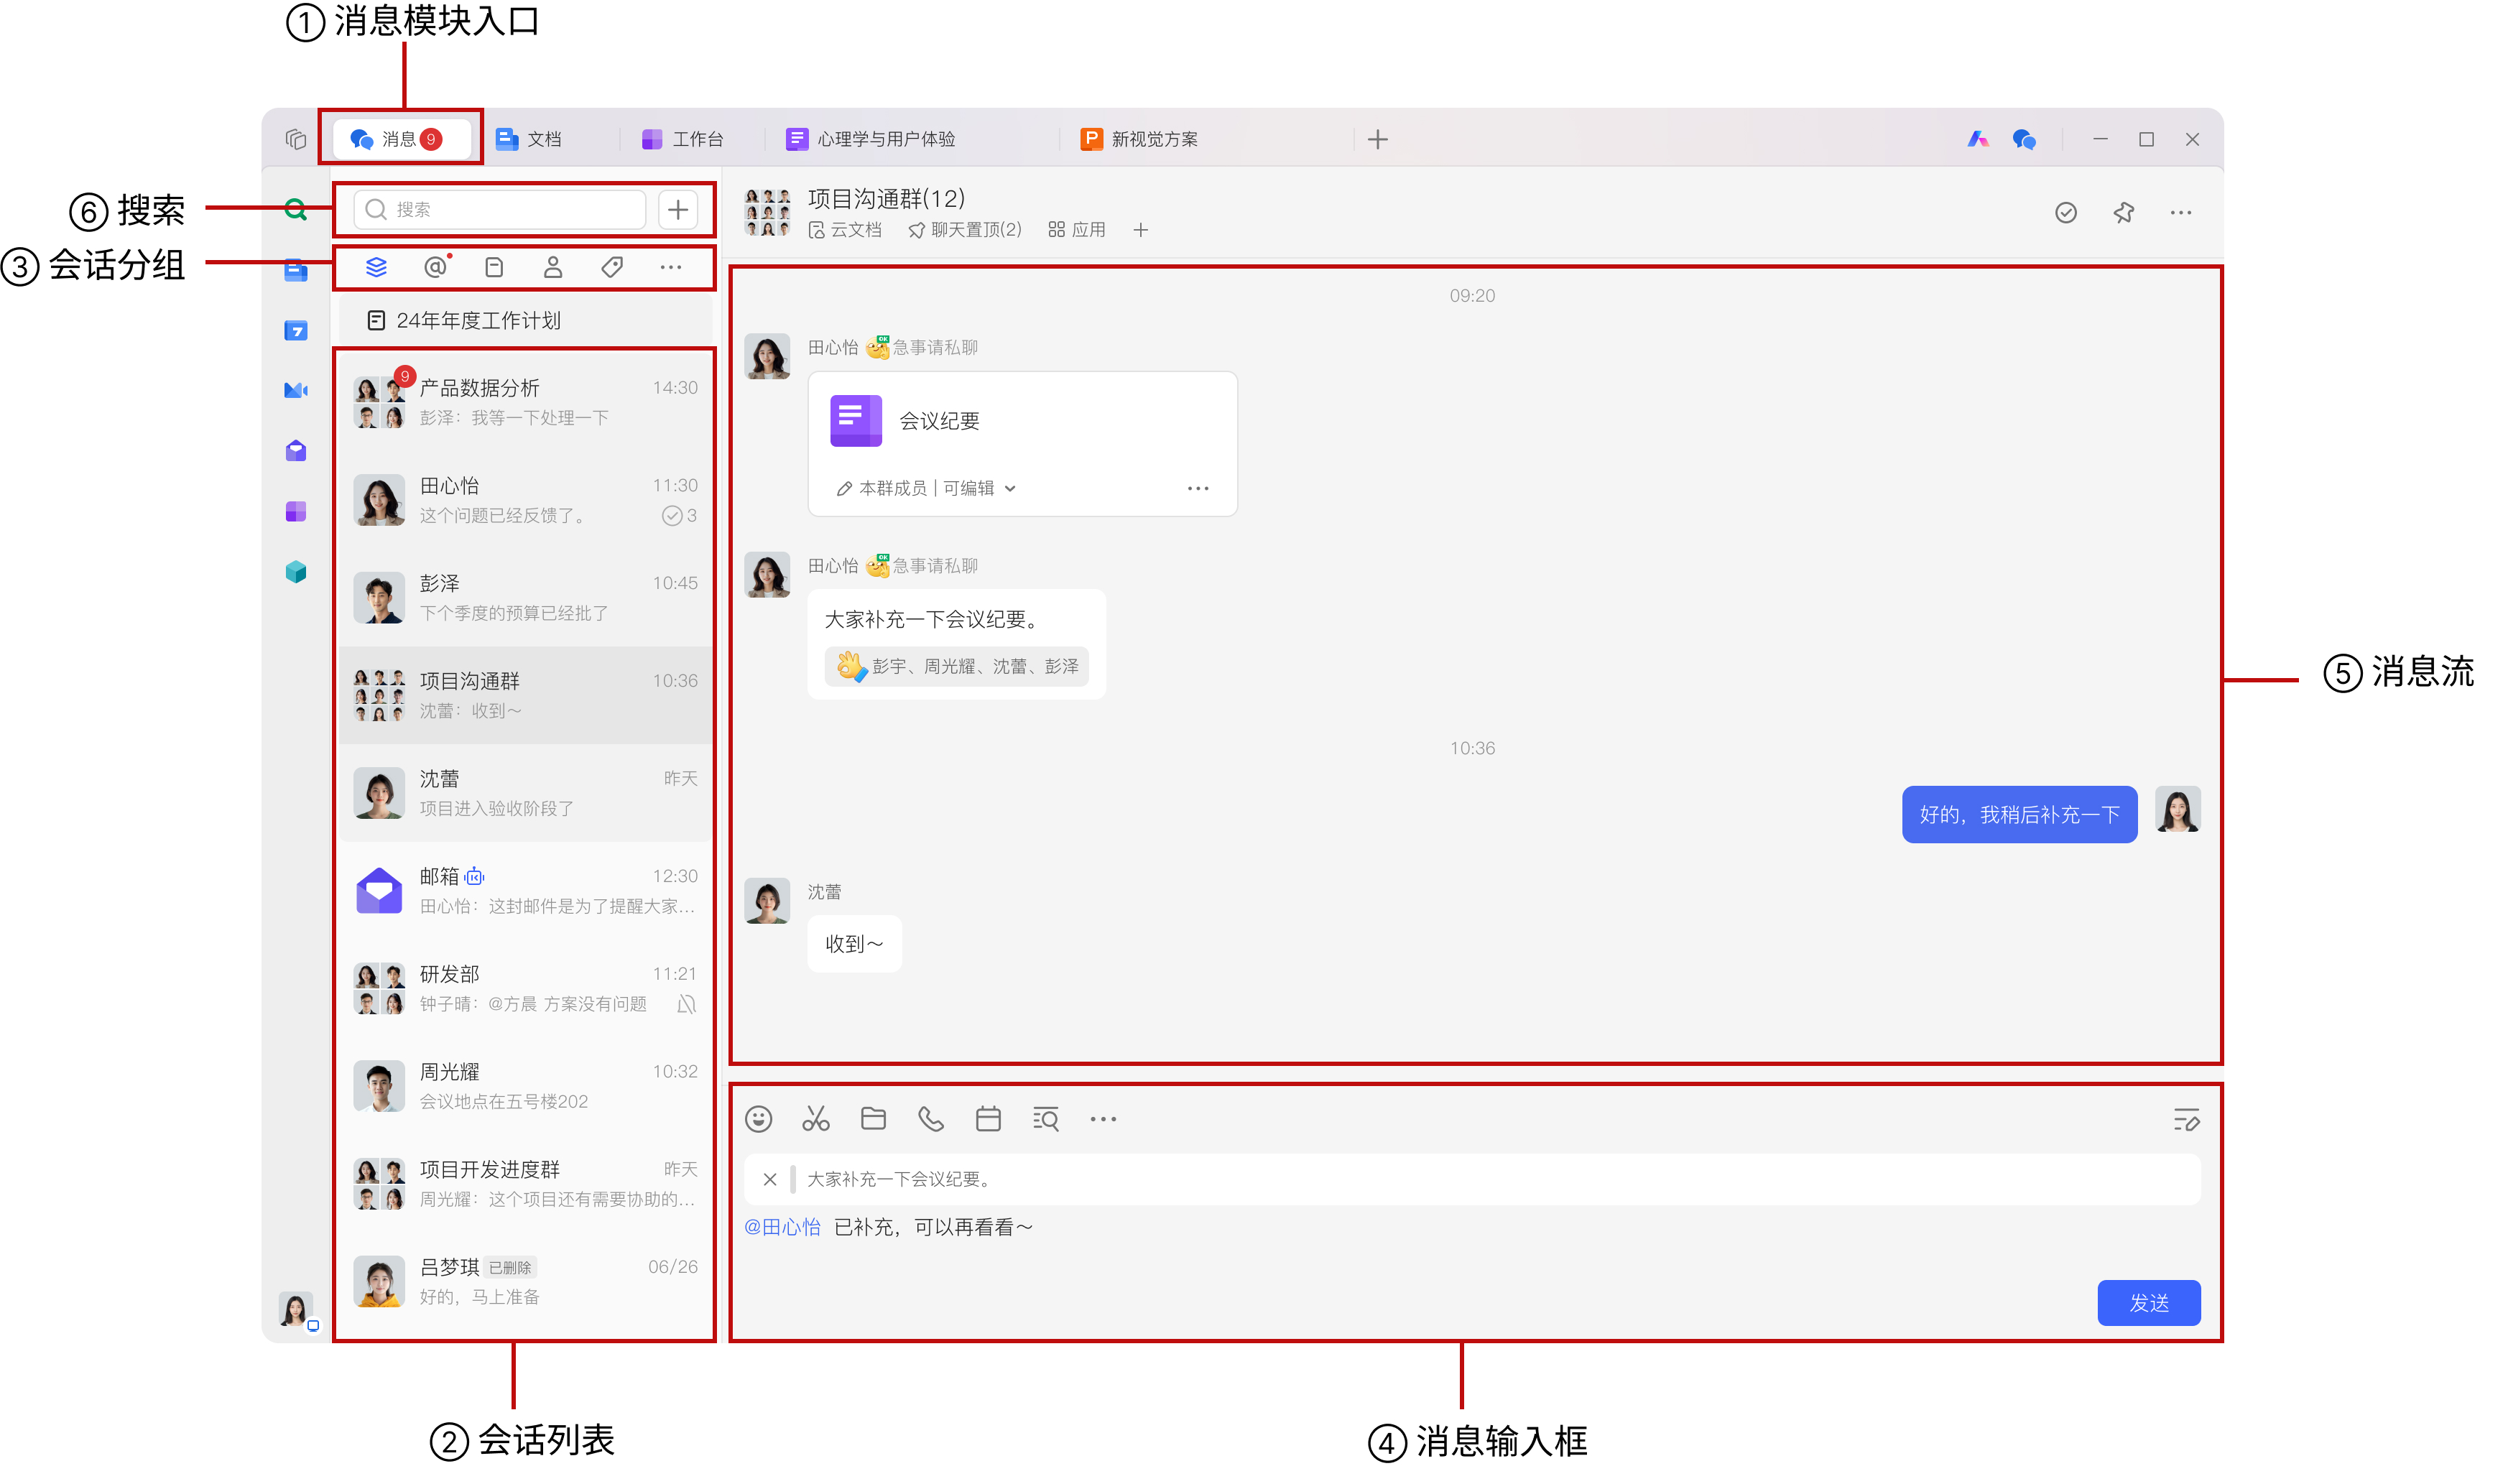Toggle the rich text editor icon
2503x1484 pixels.
point(2186,1120)
